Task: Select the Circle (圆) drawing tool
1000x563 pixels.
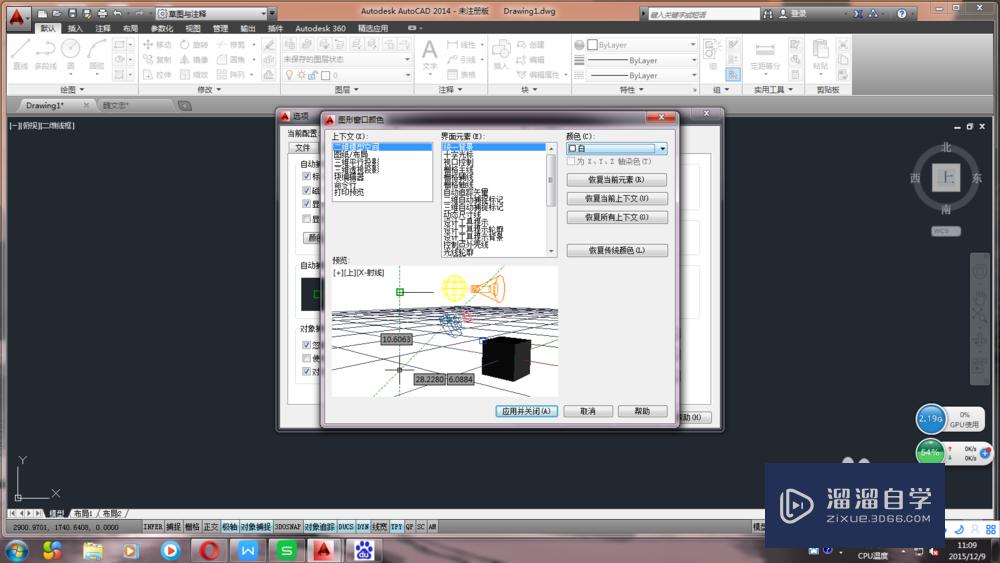Action: (71, 54)
